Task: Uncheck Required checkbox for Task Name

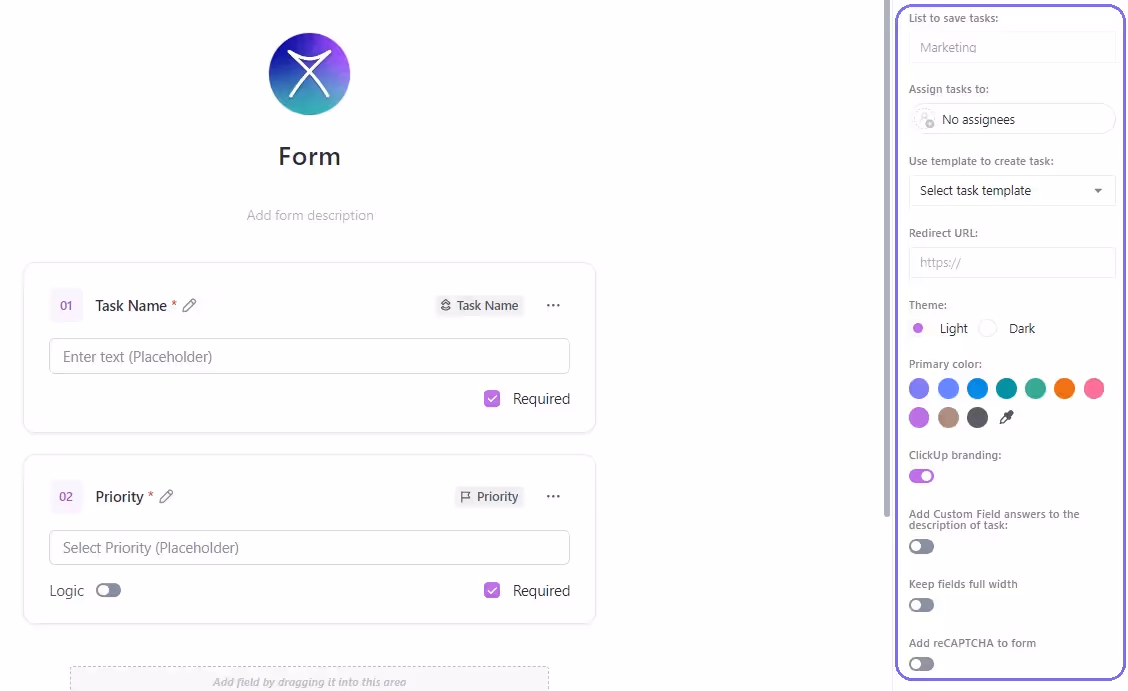Action: click(492, 398)
